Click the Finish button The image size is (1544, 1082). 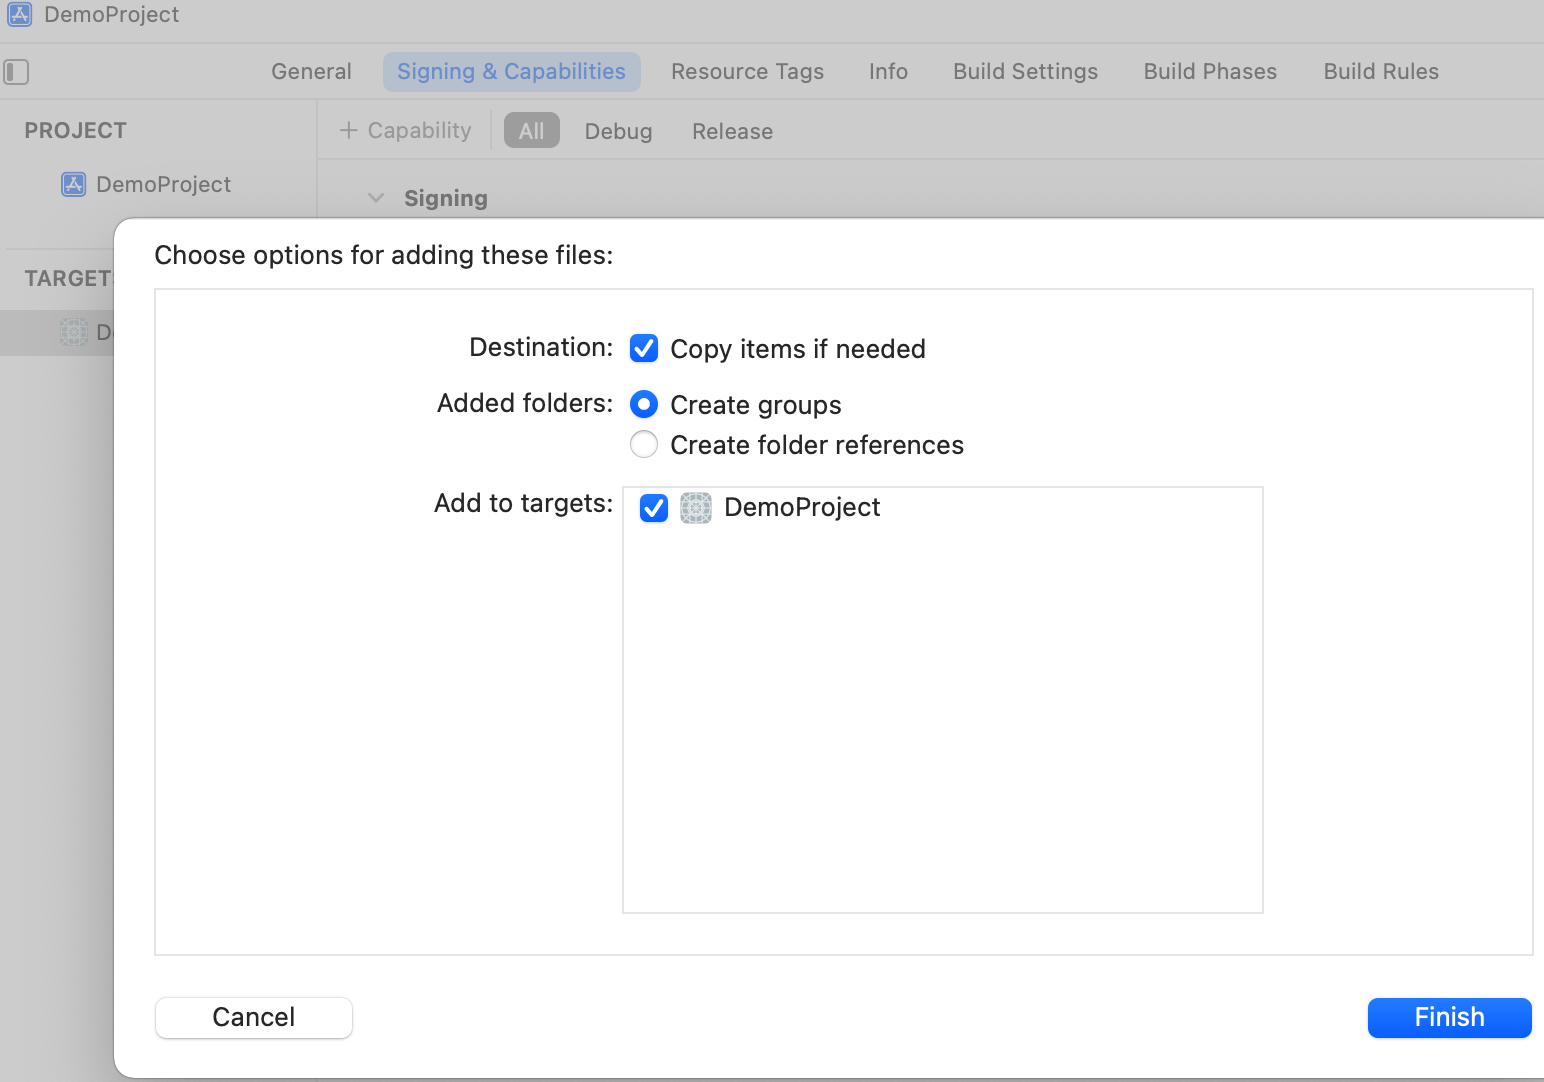click(x=1449, y=1017)
